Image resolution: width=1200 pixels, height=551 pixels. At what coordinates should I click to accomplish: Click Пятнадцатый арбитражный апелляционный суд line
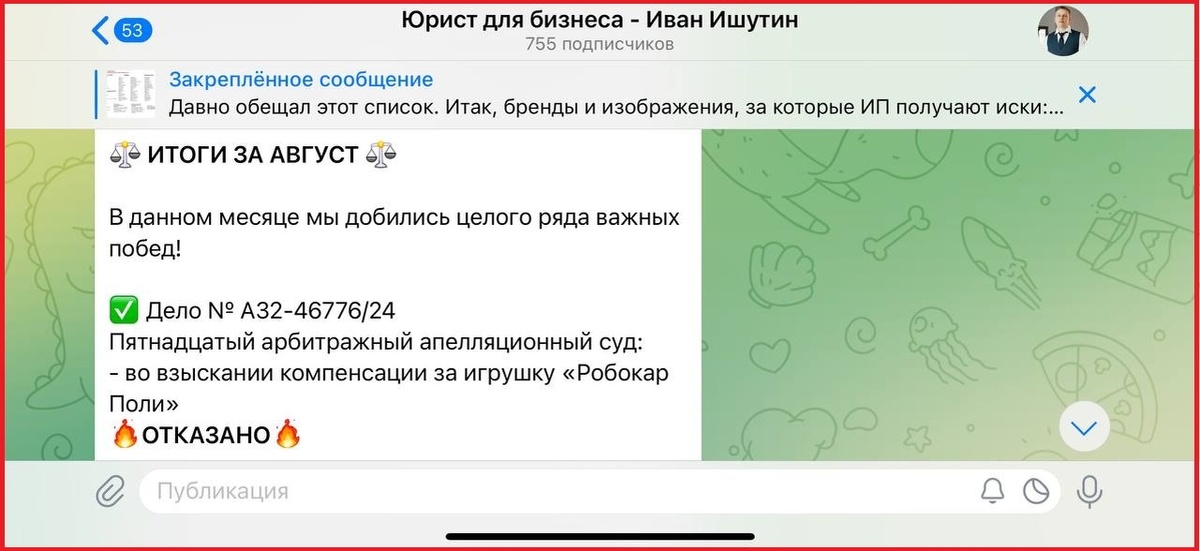coord(375,342)
